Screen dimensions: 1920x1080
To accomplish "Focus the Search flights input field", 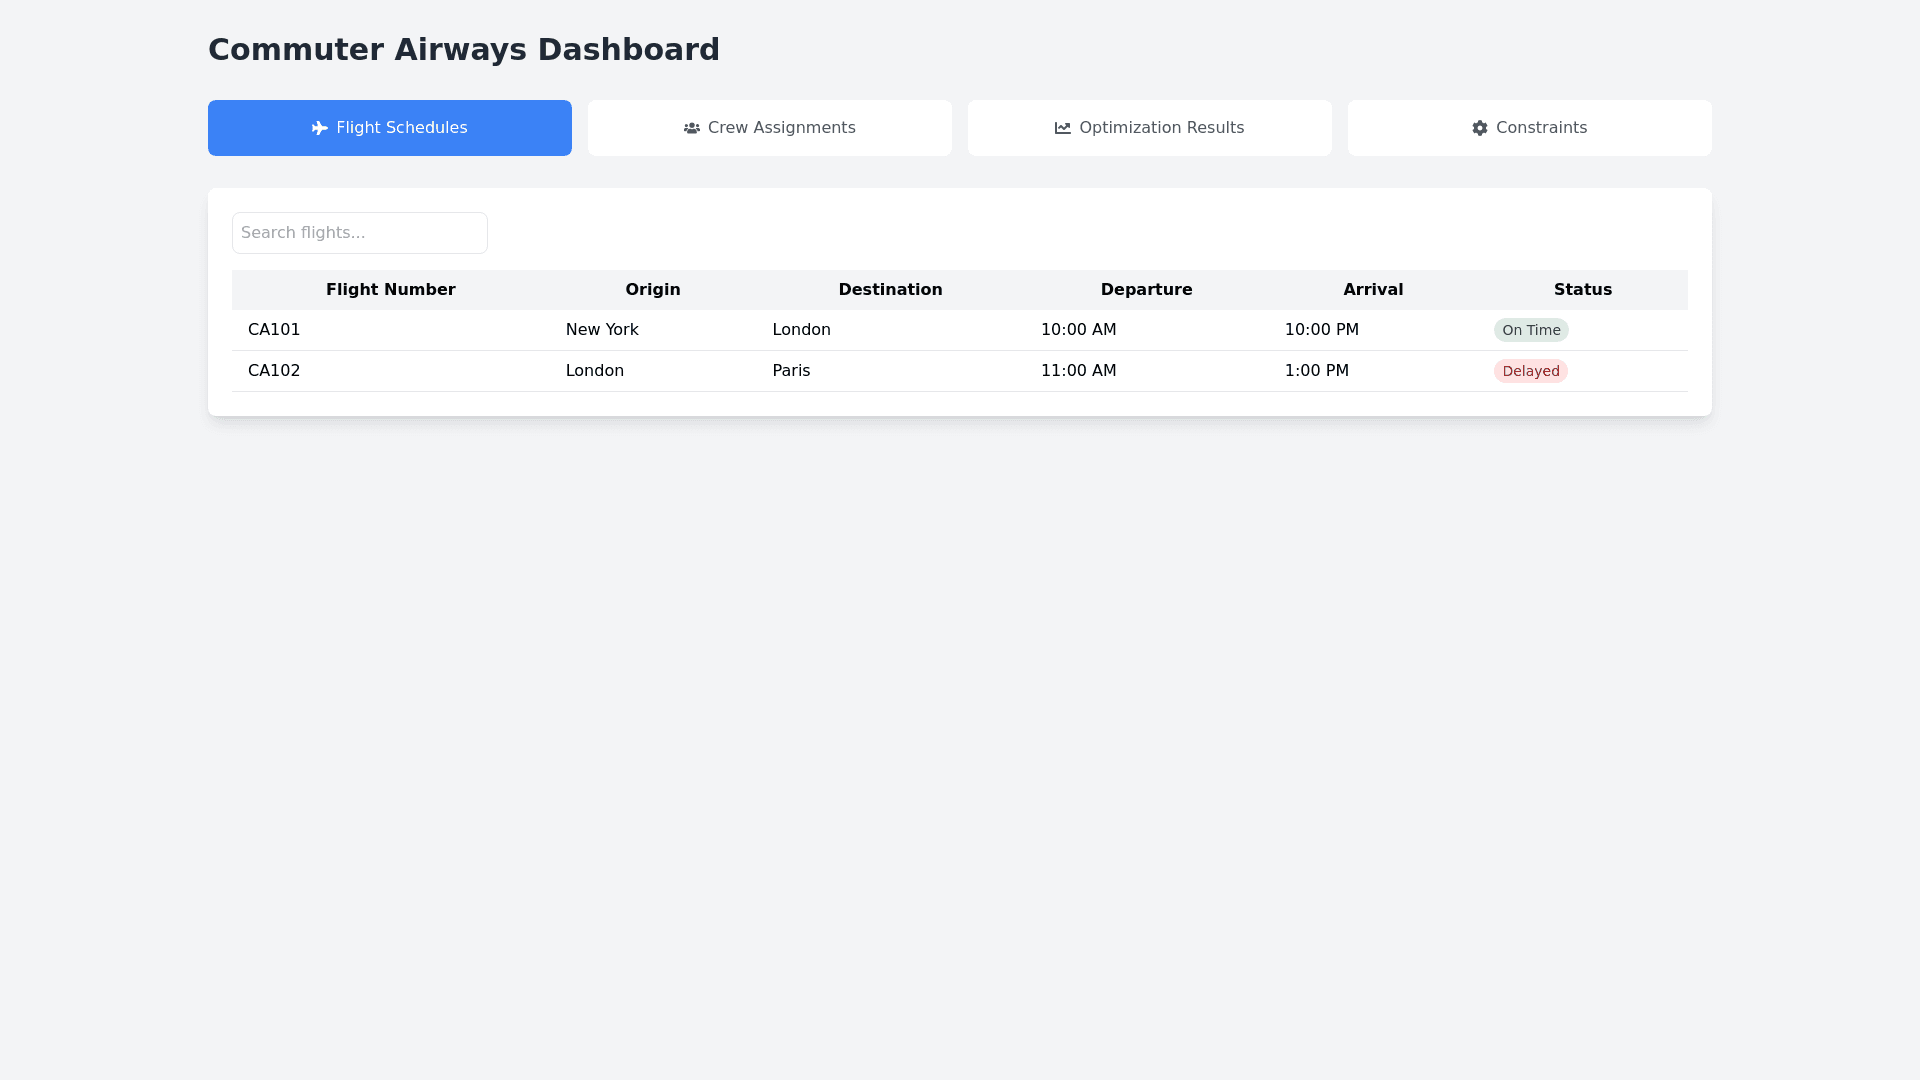I will point(360,233).
